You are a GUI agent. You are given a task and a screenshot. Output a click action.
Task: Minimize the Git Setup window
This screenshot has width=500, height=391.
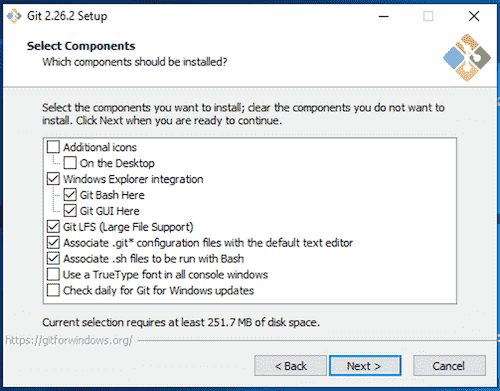pos(384,16)
